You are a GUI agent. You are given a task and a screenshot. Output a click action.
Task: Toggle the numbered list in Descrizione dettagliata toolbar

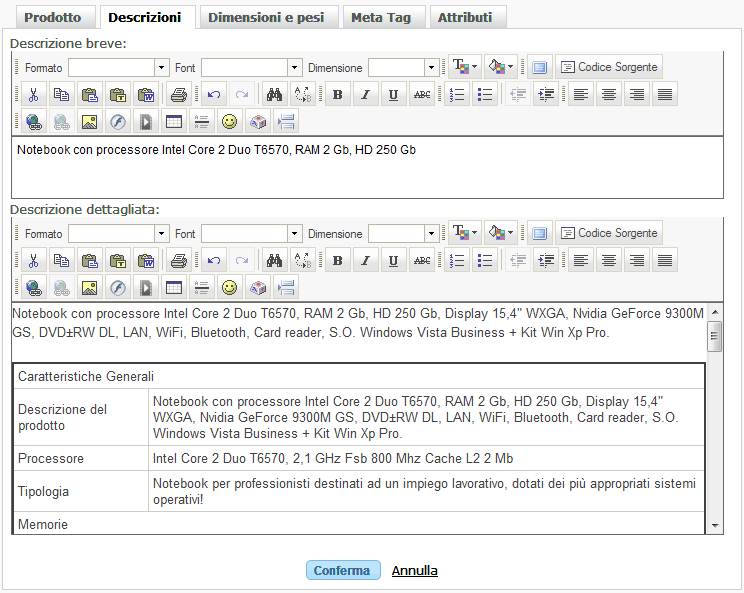click(457, 261)
